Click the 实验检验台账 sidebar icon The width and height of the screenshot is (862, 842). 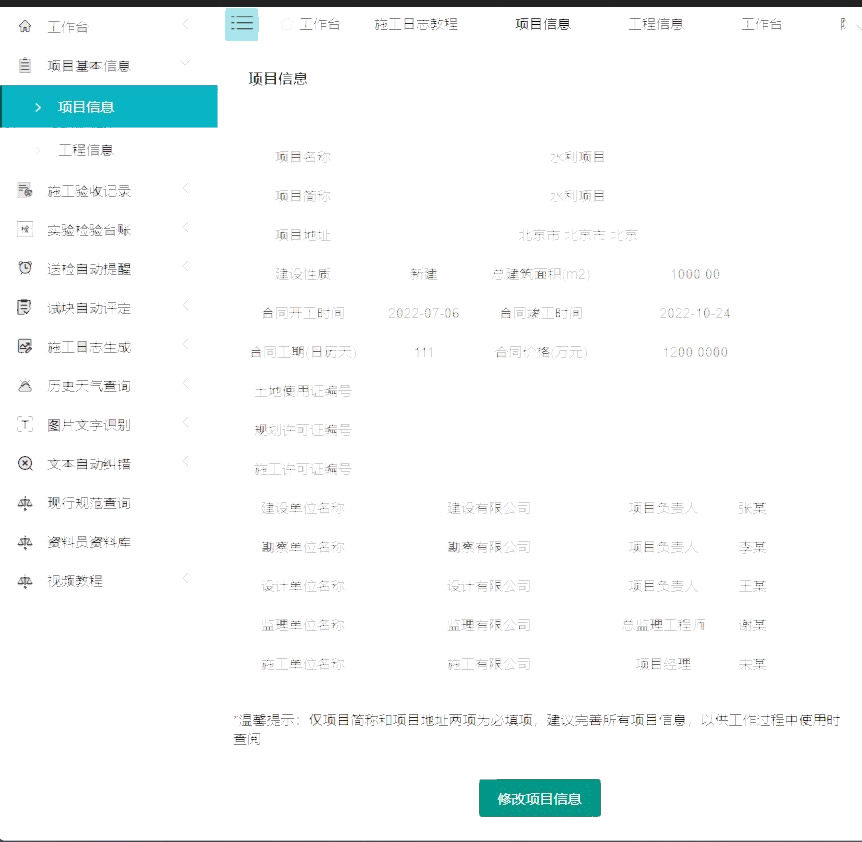(25, 229)
